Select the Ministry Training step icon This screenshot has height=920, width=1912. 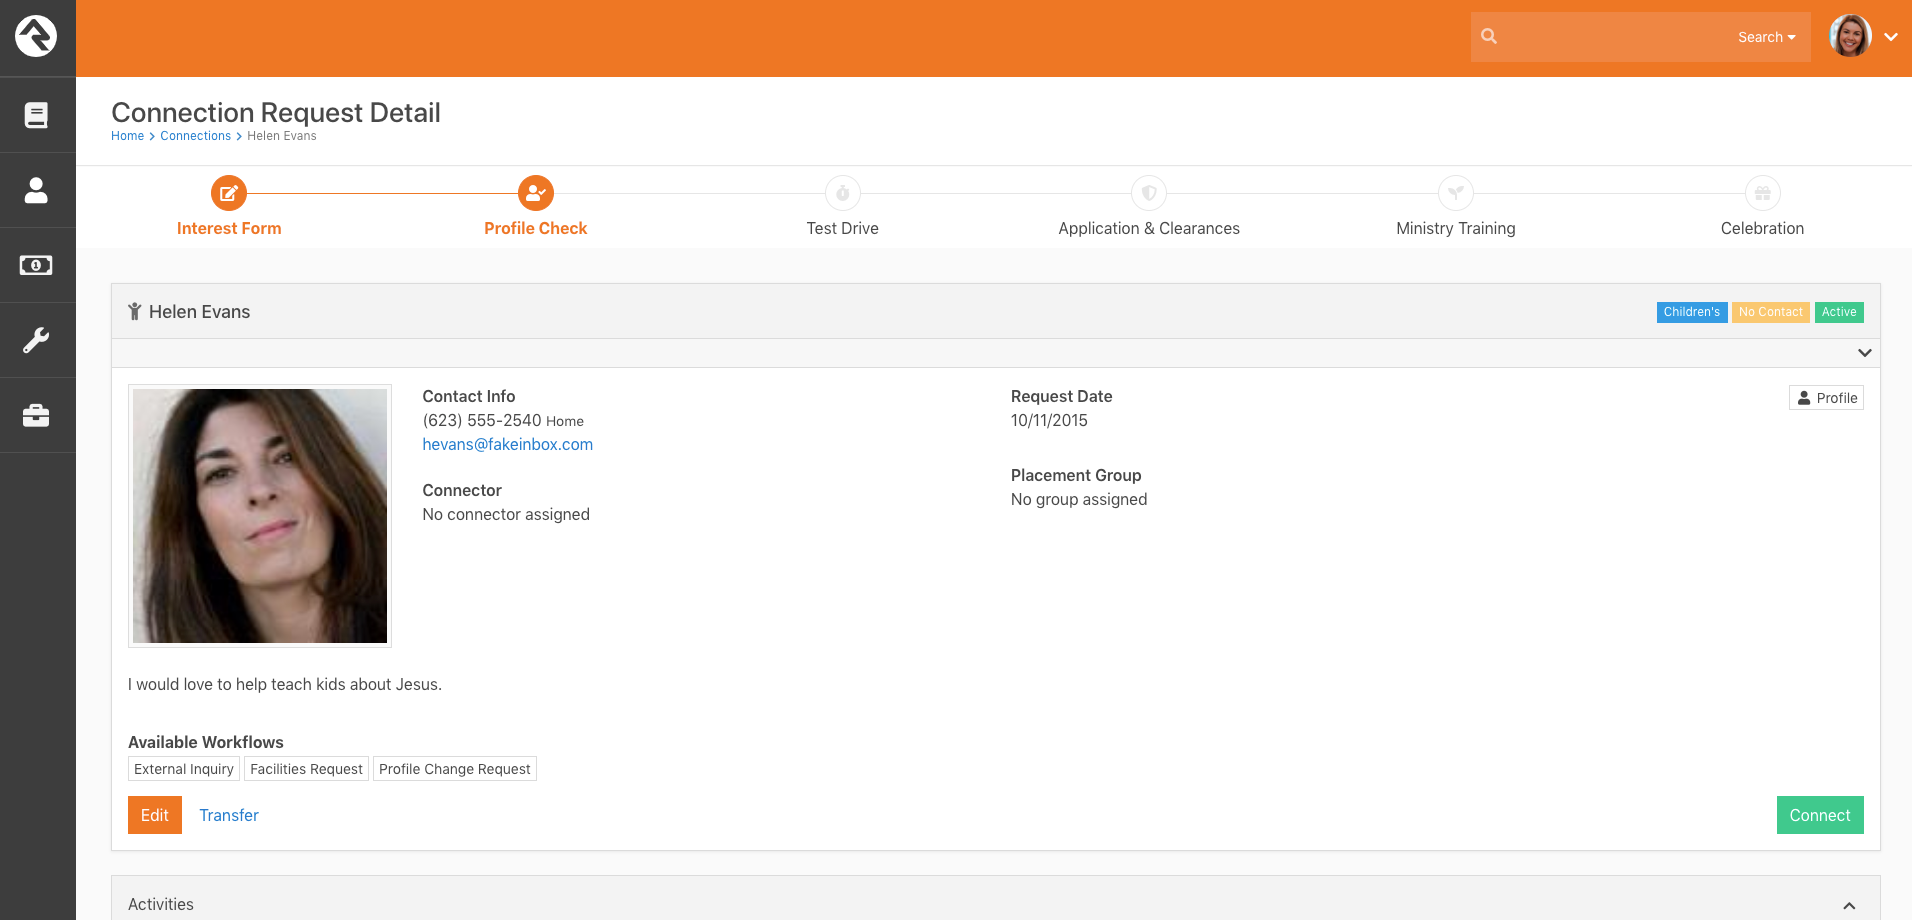pos(1456,193)
